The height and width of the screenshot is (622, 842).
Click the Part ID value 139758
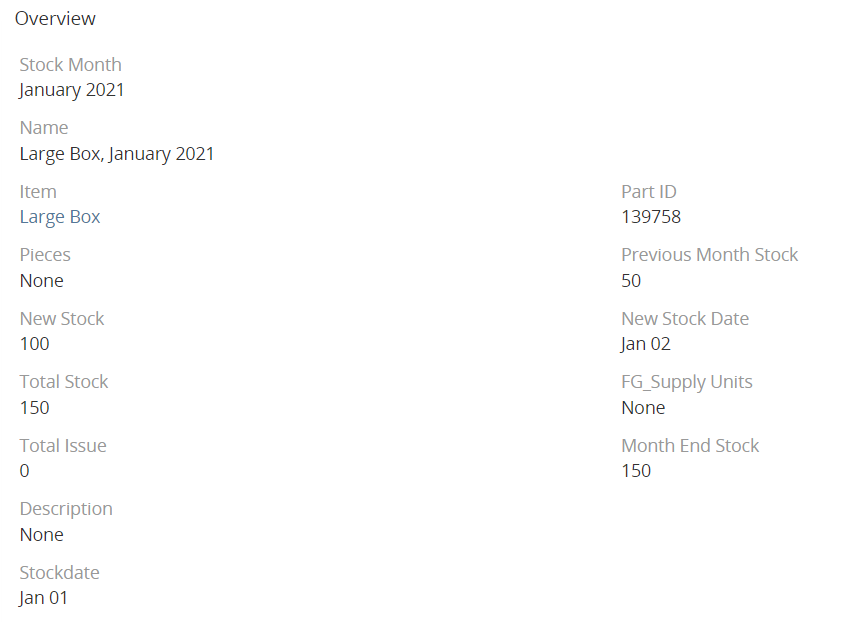pos(651,217)
